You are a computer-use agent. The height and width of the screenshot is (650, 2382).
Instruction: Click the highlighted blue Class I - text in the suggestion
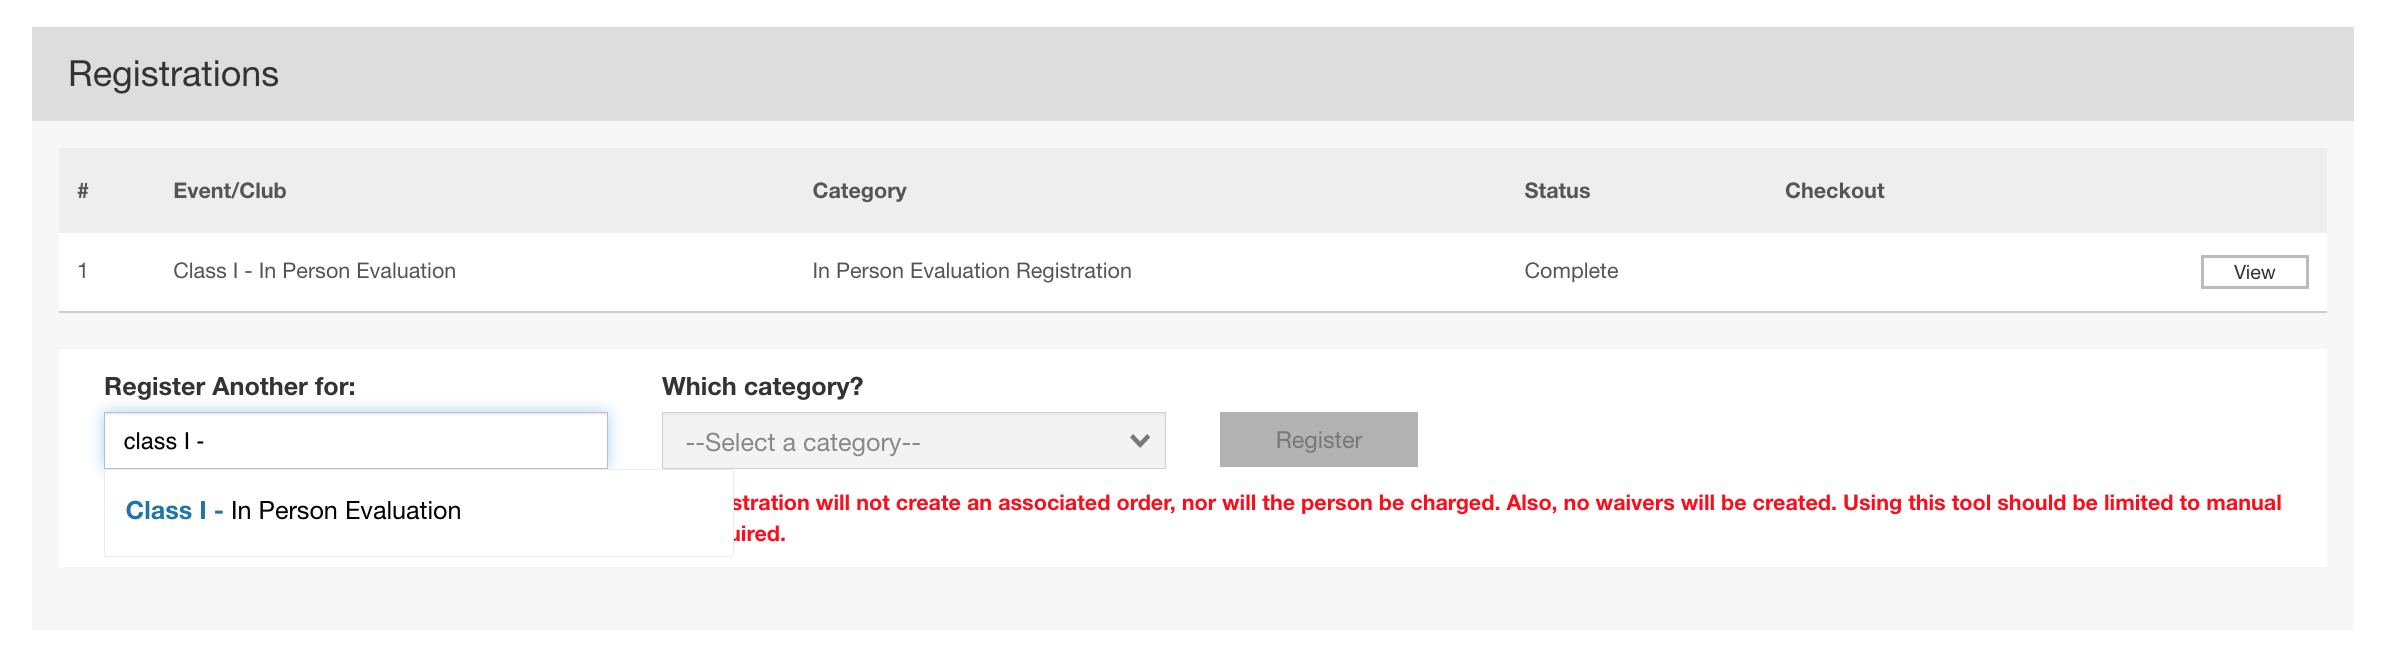click(x=174, y=511)
